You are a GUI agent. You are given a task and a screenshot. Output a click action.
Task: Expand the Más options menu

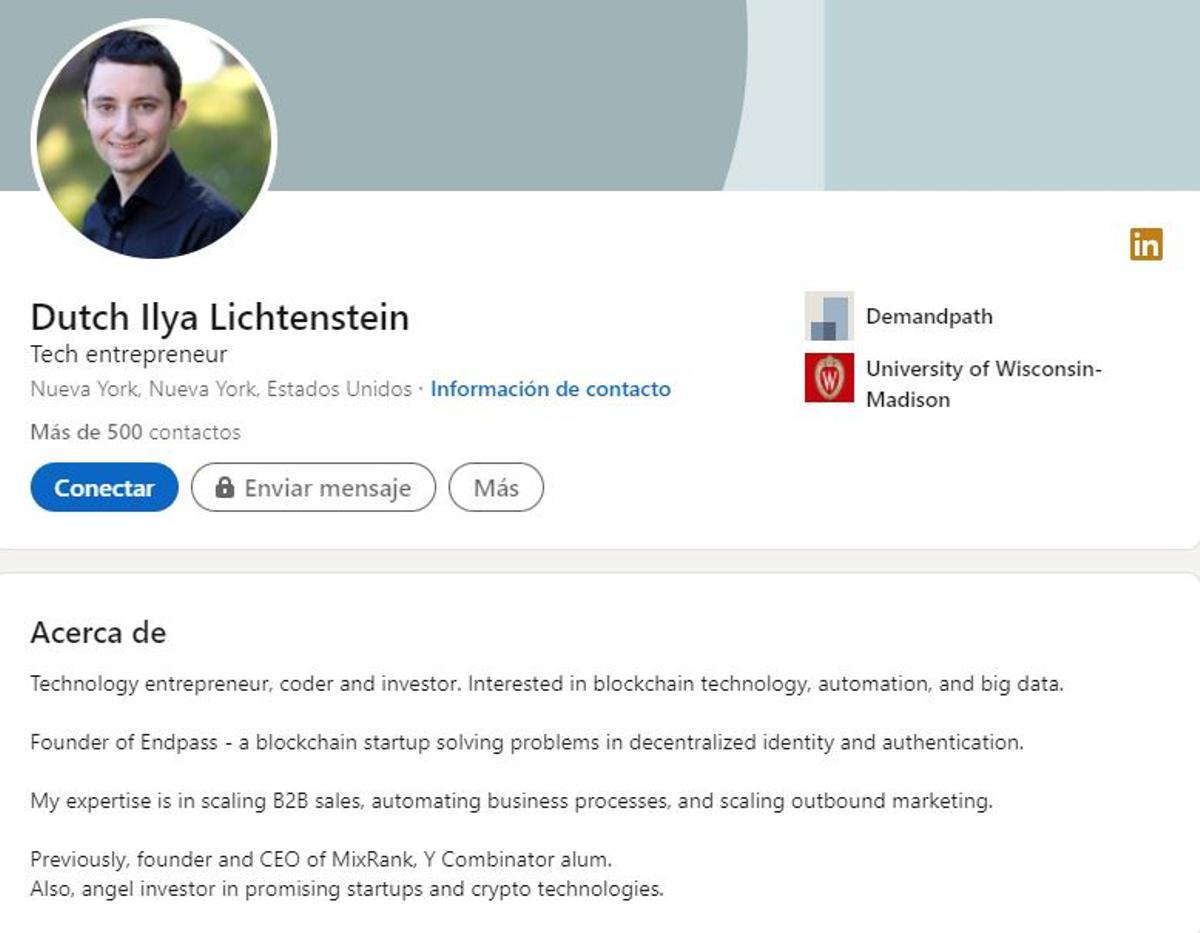pos(497,488)
